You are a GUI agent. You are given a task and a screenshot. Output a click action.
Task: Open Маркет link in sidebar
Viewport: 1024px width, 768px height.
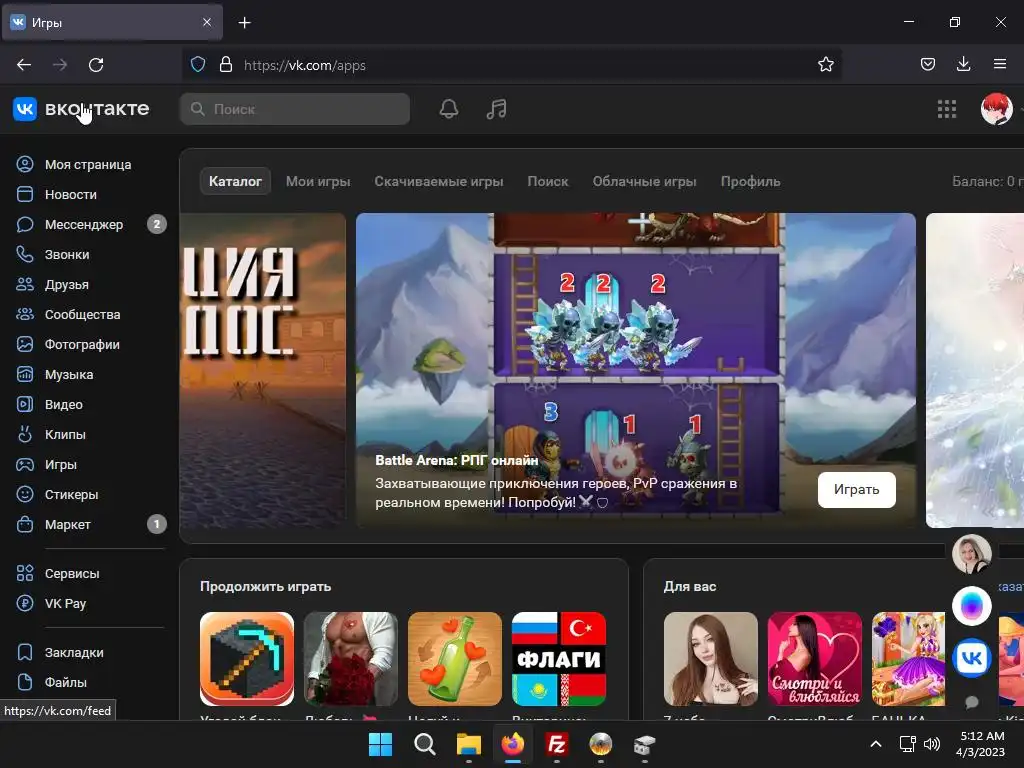[x=67, y=524]
